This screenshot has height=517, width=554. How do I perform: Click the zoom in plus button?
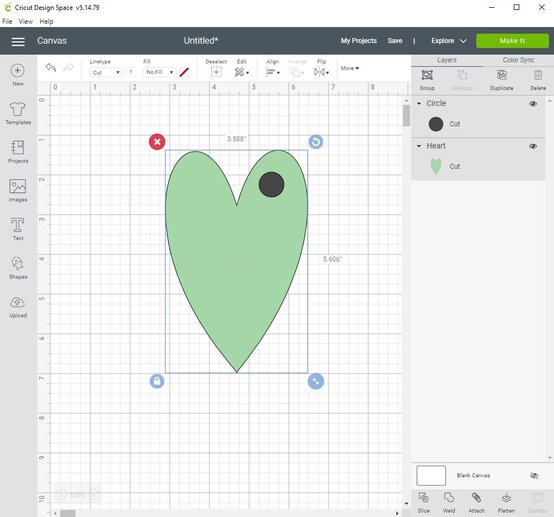(94, 495)
